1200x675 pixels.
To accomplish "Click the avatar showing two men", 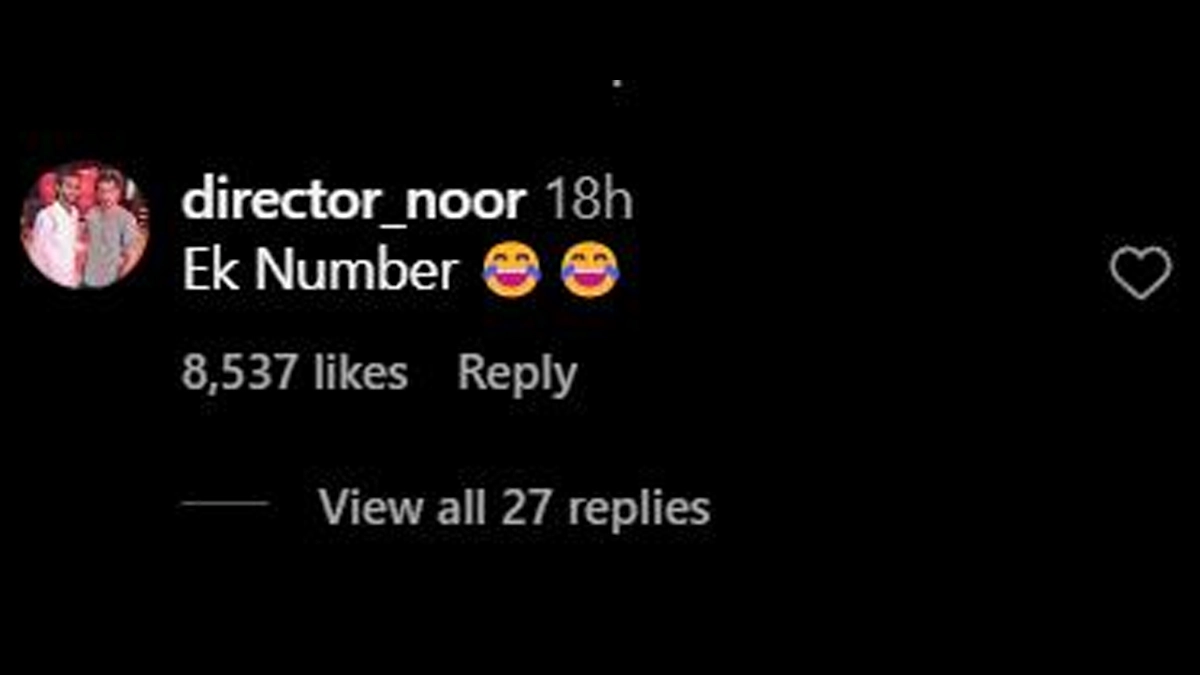I will point(85,225).
